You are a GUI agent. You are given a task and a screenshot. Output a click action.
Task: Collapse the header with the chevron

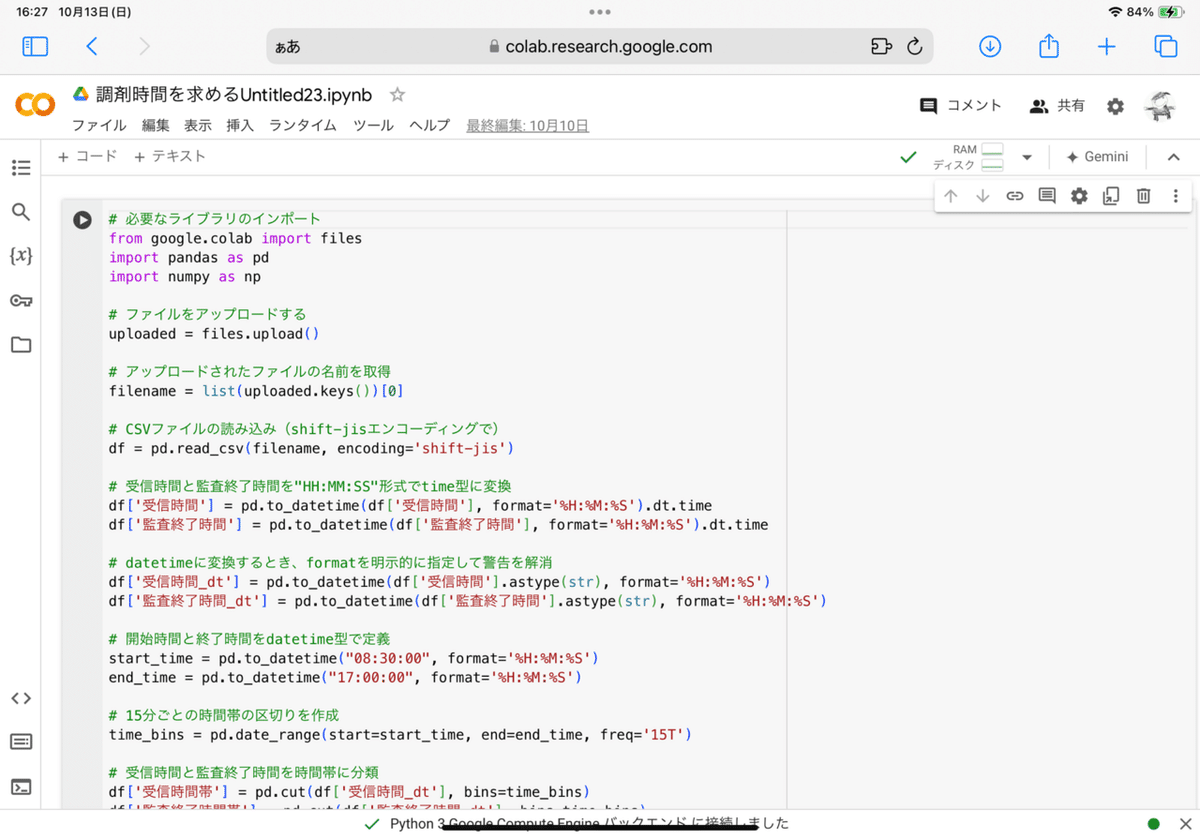[1173, 156]
